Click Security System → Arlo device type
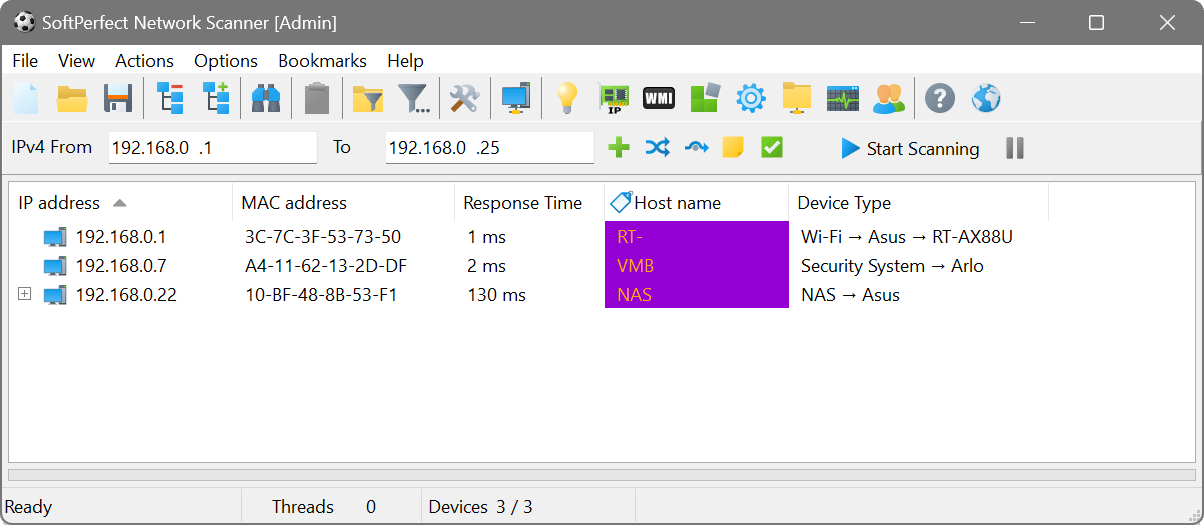The height and width of the screenshot is (525, 1204). pos(892,266)
